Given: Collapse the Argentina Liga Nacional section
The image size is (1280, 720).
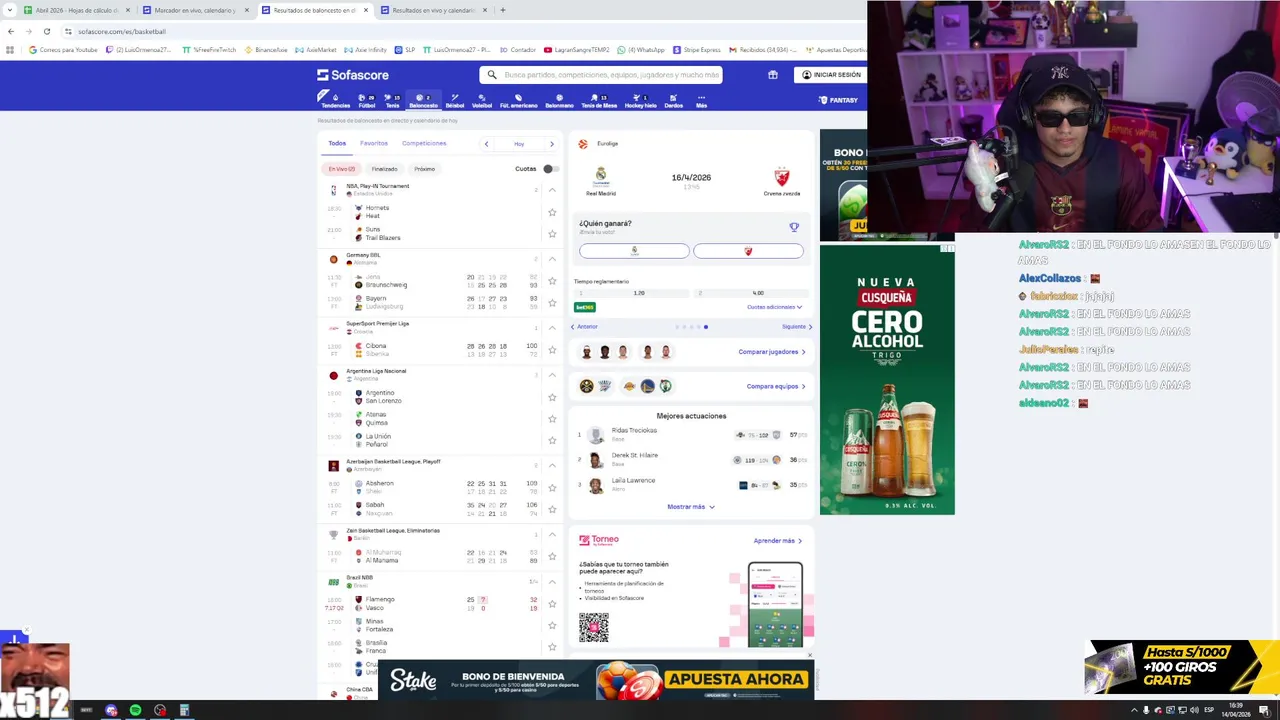Looking at the screenshot, I should 552,375.
